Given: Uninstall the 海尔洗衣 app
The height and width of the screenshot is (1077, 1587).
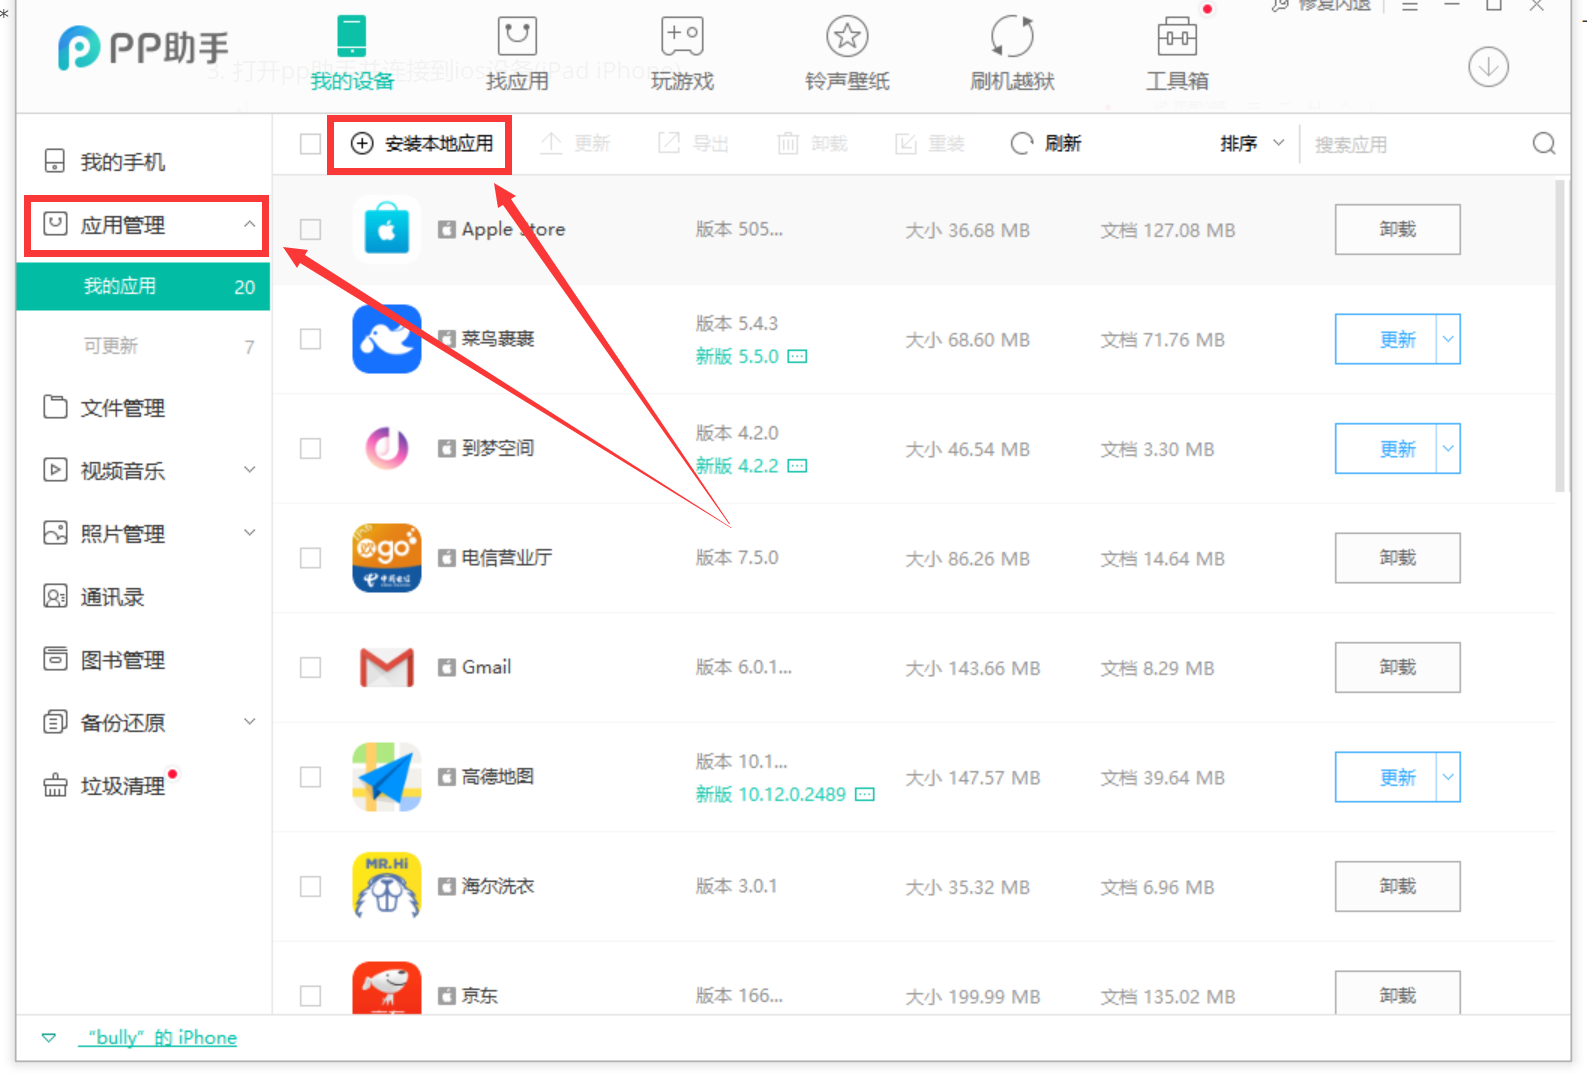Looking at the screenshot, I should (1397, 886).
